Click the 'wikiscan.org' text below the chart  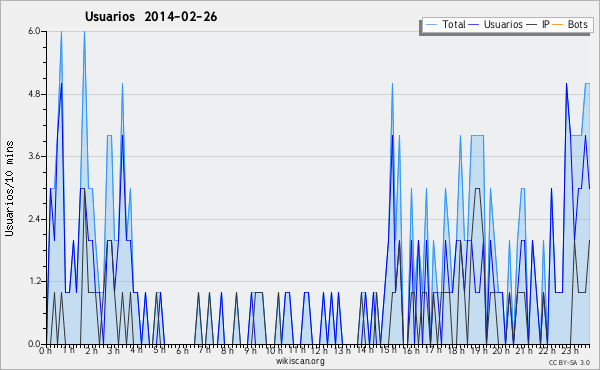tap(300, 361)
